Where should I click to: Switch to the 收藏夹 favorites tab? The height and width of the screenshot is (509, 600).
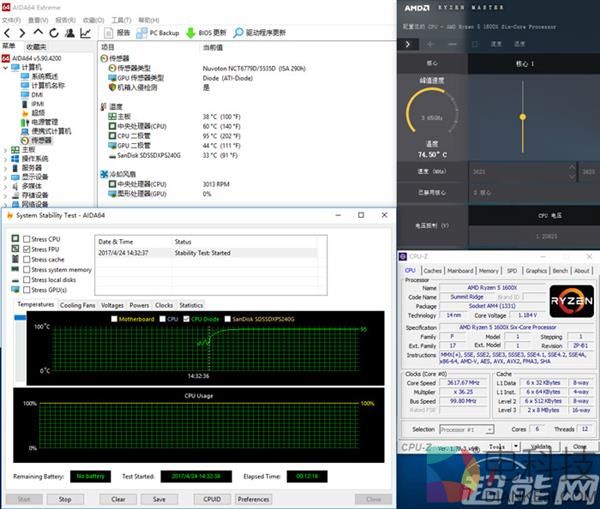pyautogui.click(x=36, y=47)
